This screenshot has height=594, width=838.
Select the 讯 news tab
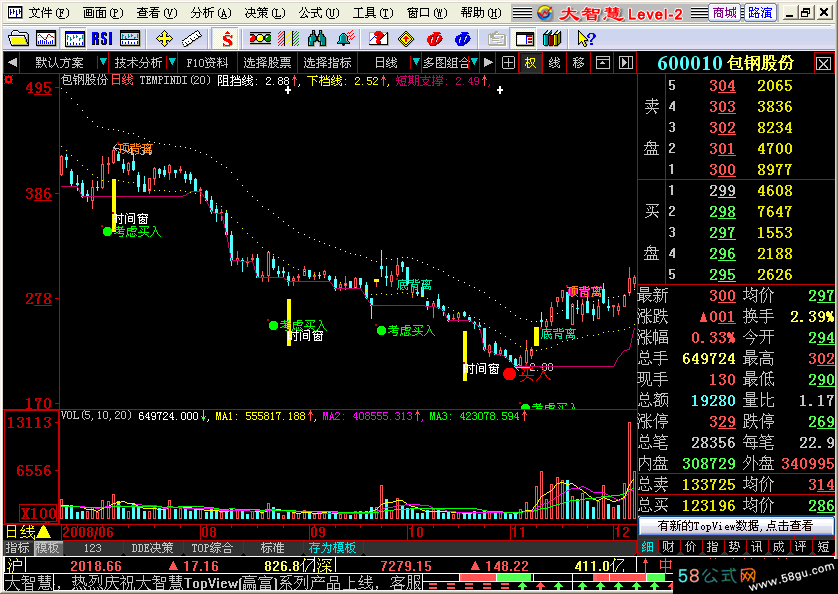pos(756,547)
